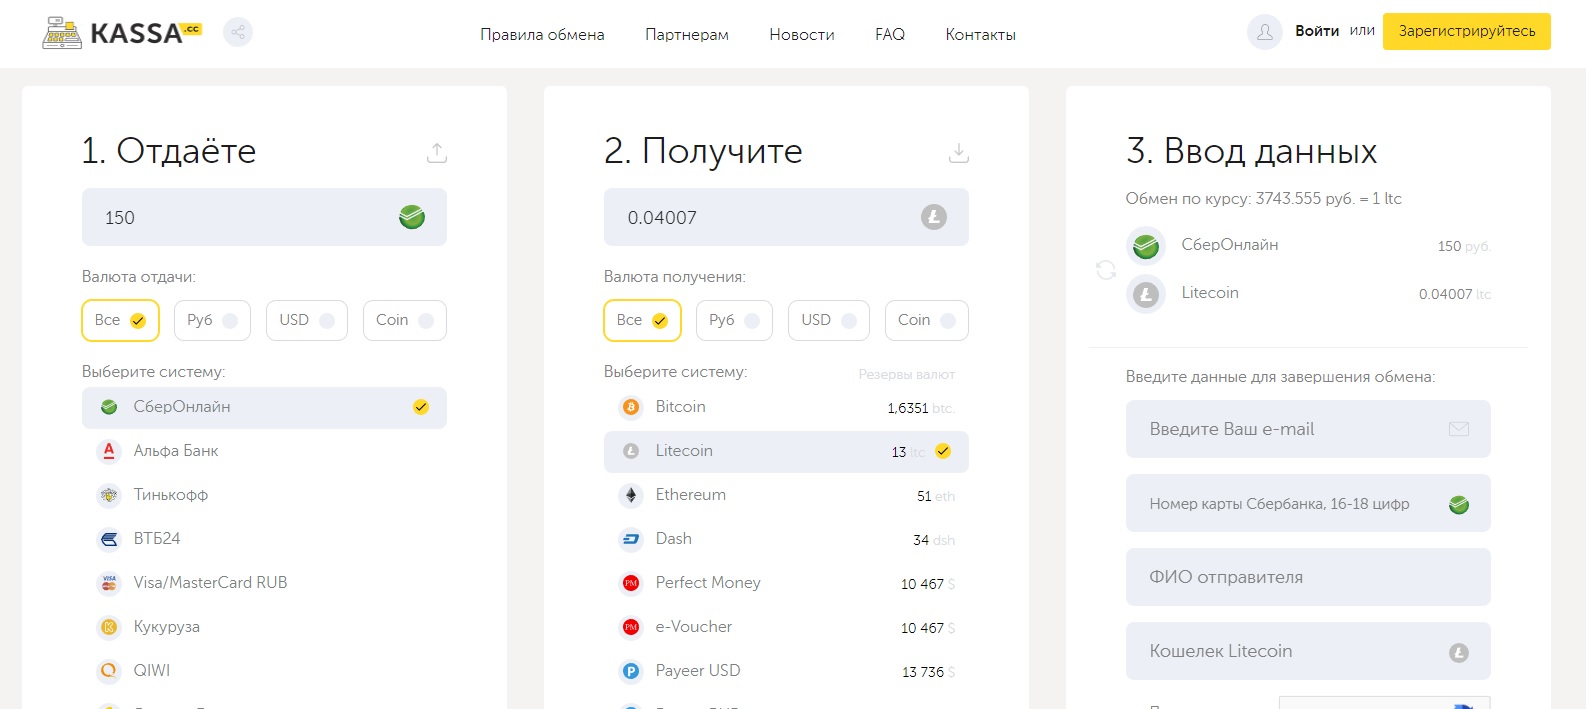The height and width of the screenshot is (709, 1586).
Task: Open Партнерам menu item
Action: click(x=687, y=34)
